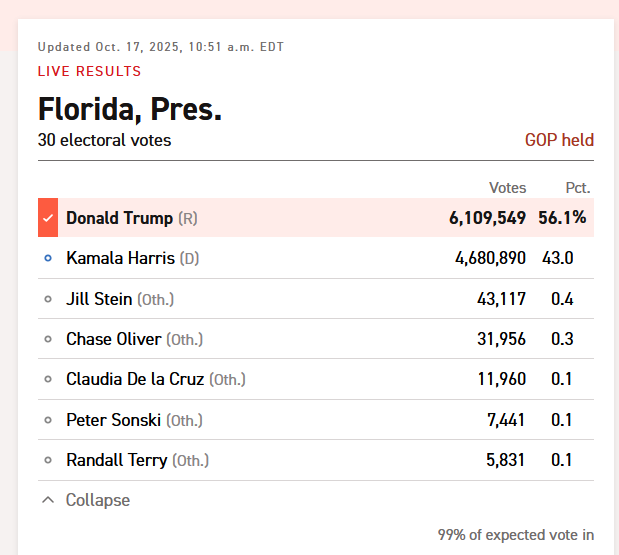
Task: Click the upward chevron beside Collapse
Action: 48,500
